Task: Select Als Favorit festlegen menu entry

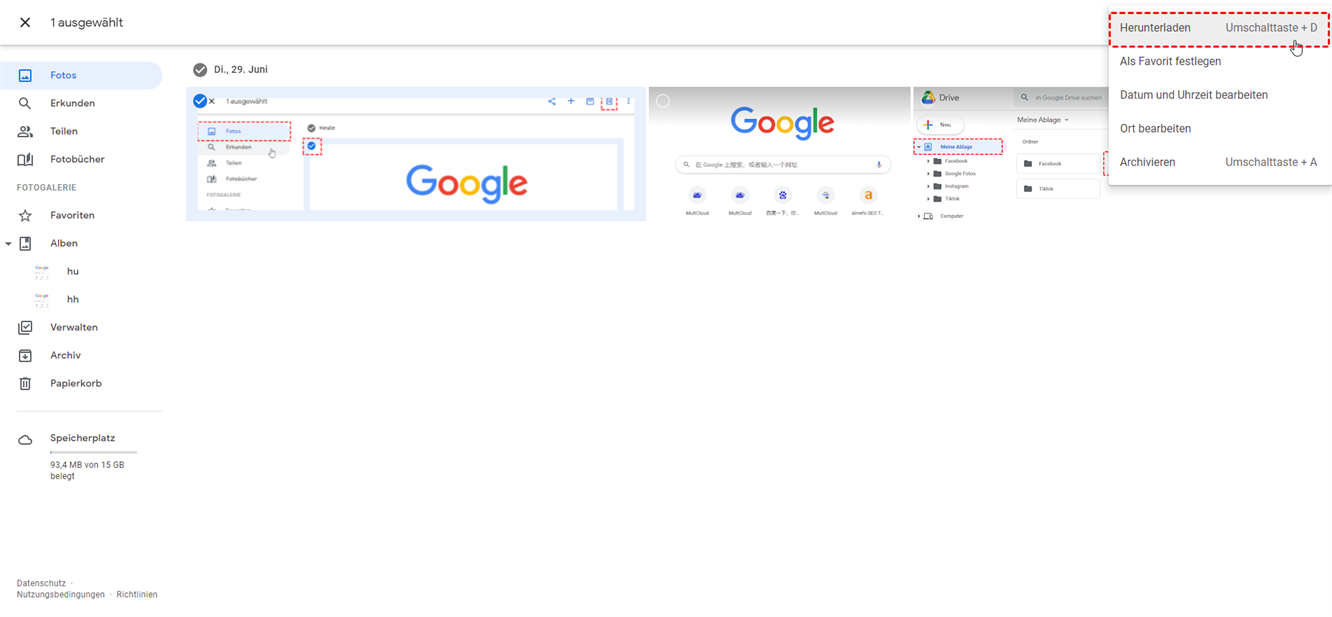Action: (1170, 61)
